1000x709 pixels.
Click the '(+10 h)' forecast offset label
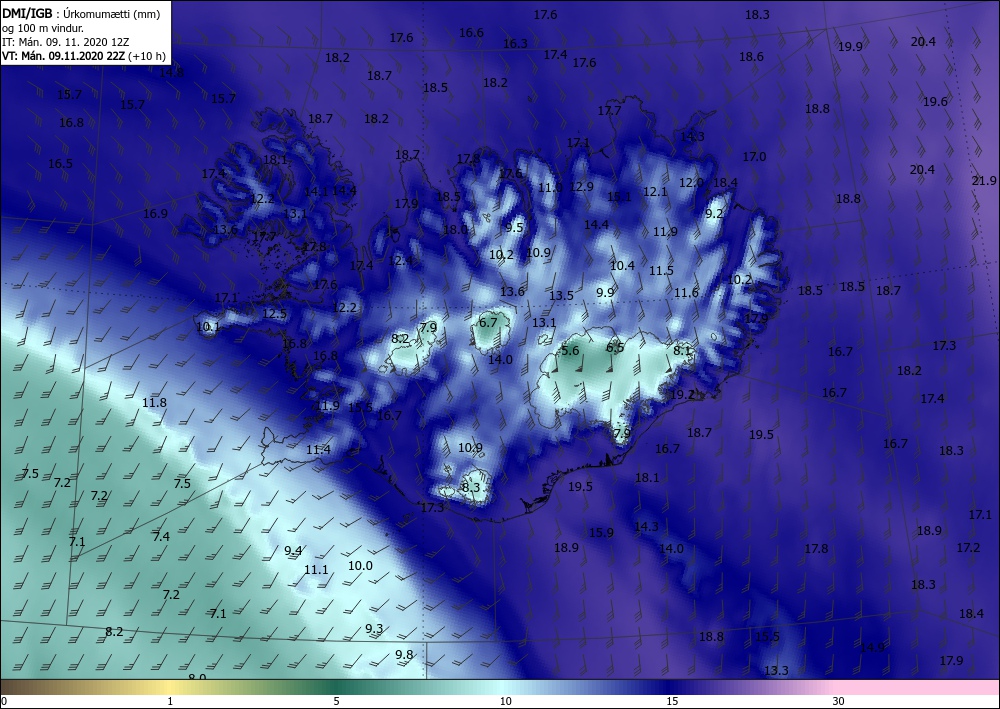click(x=147, y=56)
